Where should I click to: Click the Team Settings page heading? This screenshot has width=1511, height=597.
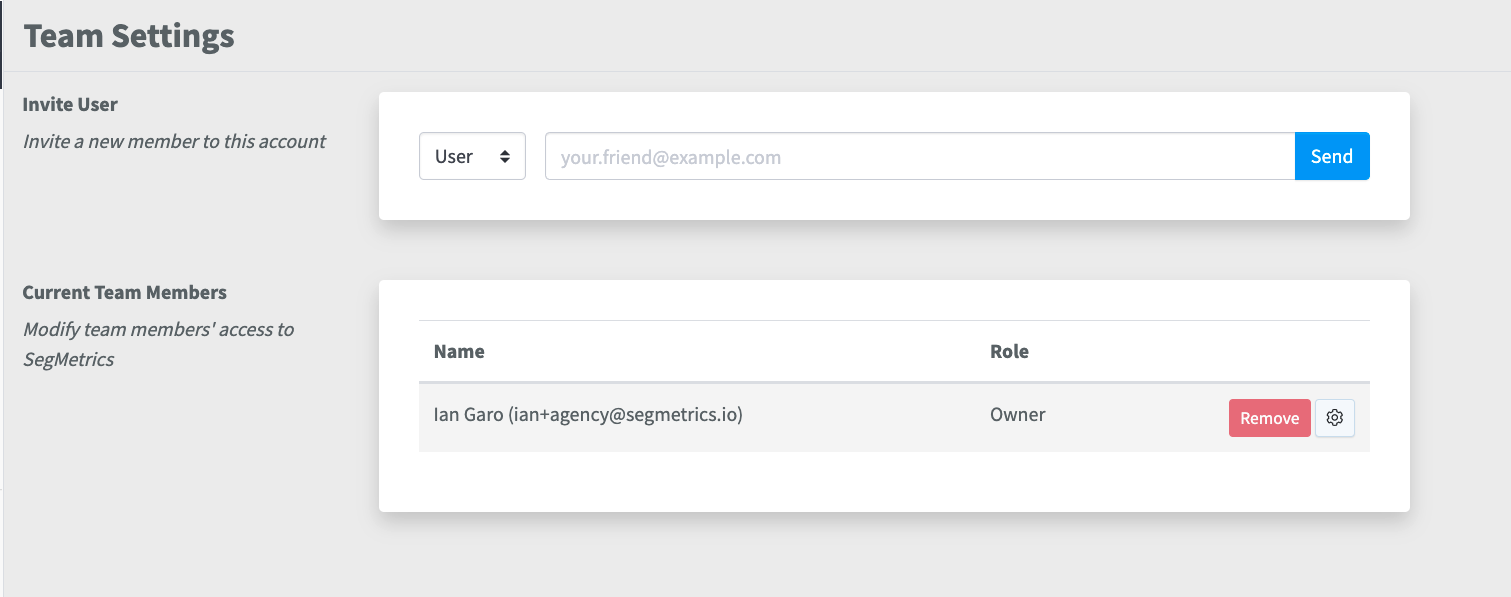tap(129, 36)
